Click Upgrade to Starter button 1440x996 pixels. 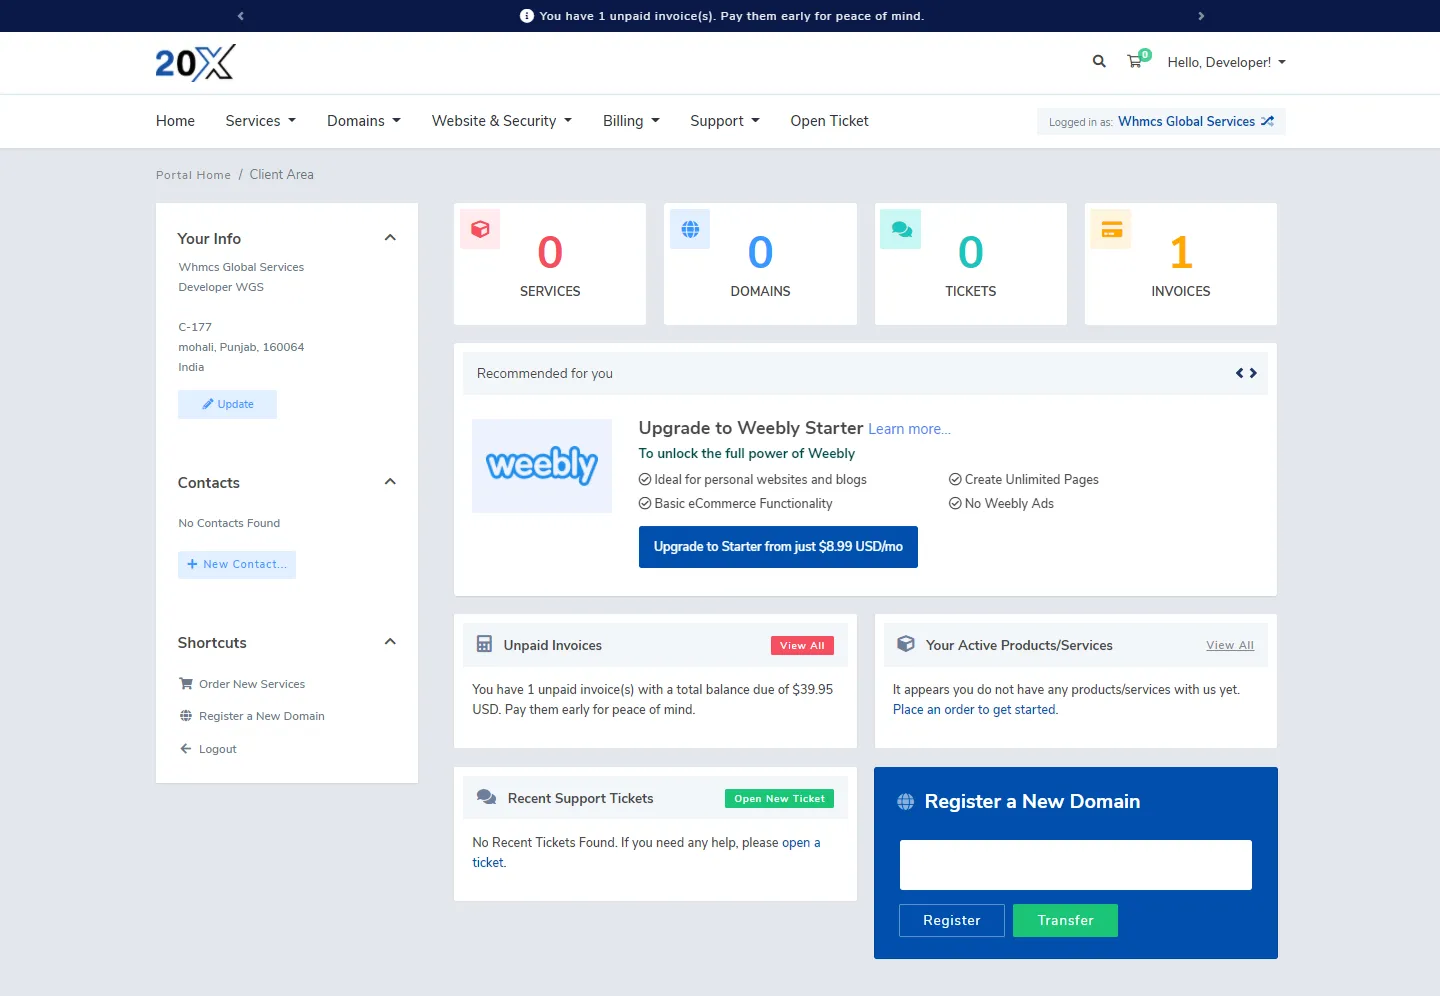point(778,547)
